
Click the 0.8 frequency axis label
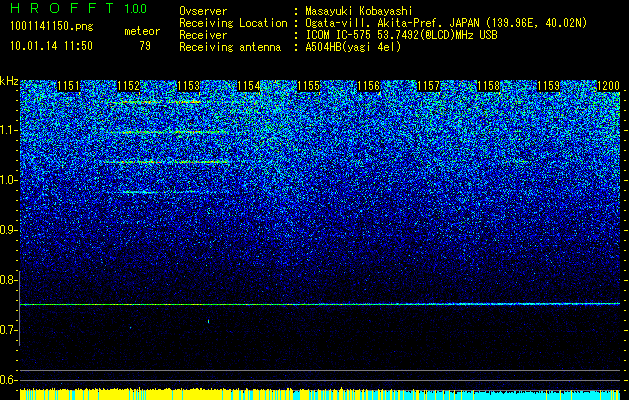point(8,280)
